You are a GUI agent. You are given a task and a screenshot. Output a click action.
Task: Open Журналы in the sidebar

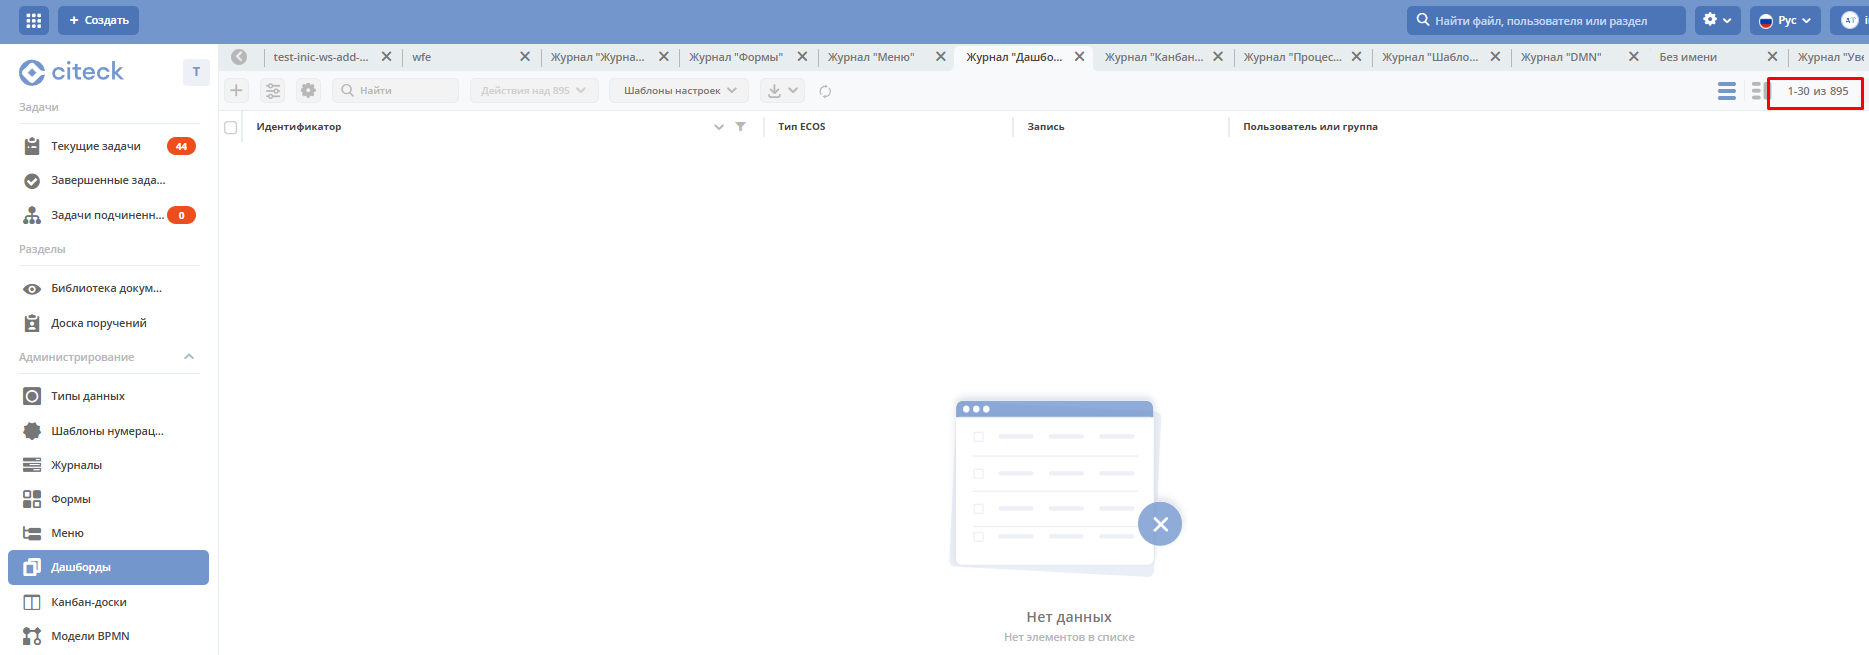(x=77, y=465)
